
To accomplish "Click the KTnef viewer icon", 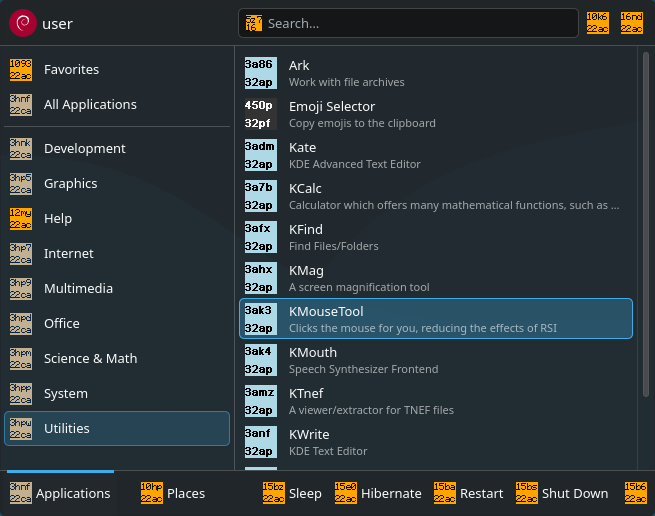I will pyautogui.click(x=261, y=401).
